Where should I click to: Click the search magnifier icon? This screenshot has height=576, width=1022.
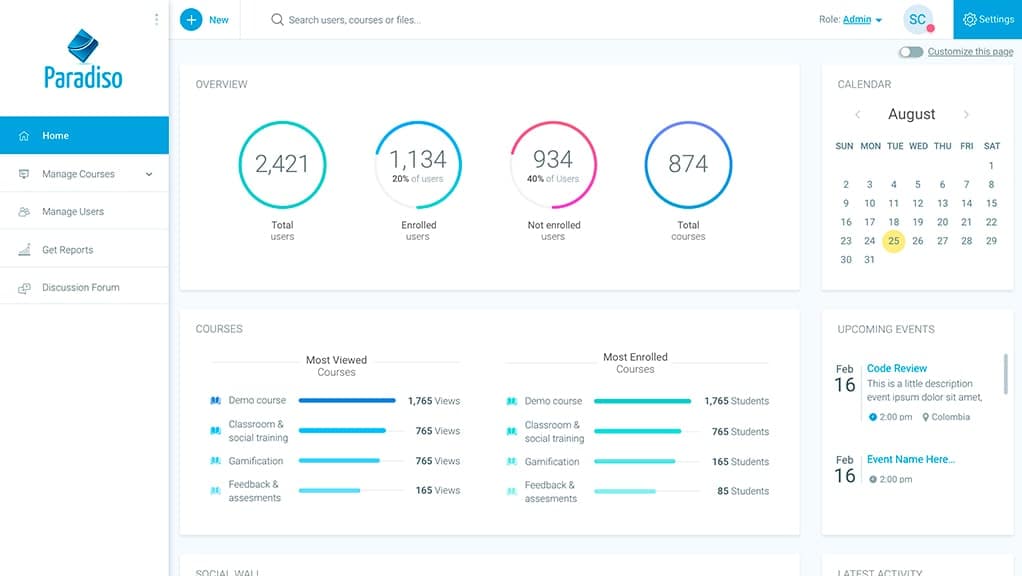[277, 20]
